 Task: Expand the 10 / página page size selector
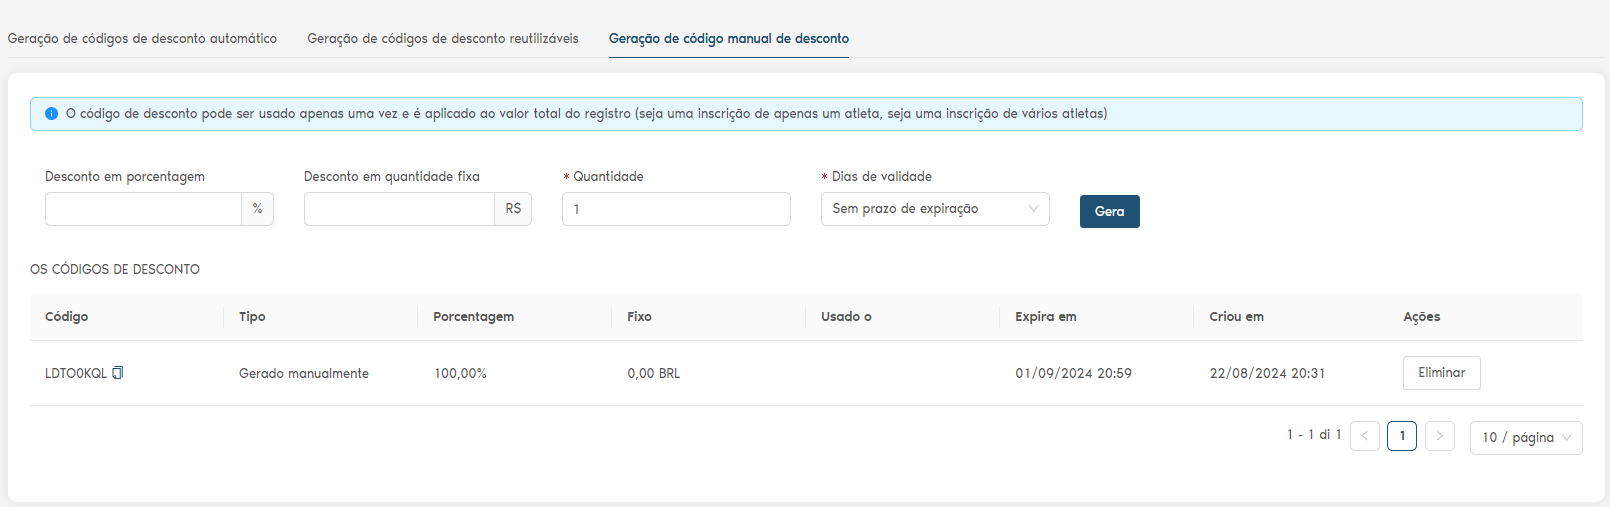coord(1525,438)
